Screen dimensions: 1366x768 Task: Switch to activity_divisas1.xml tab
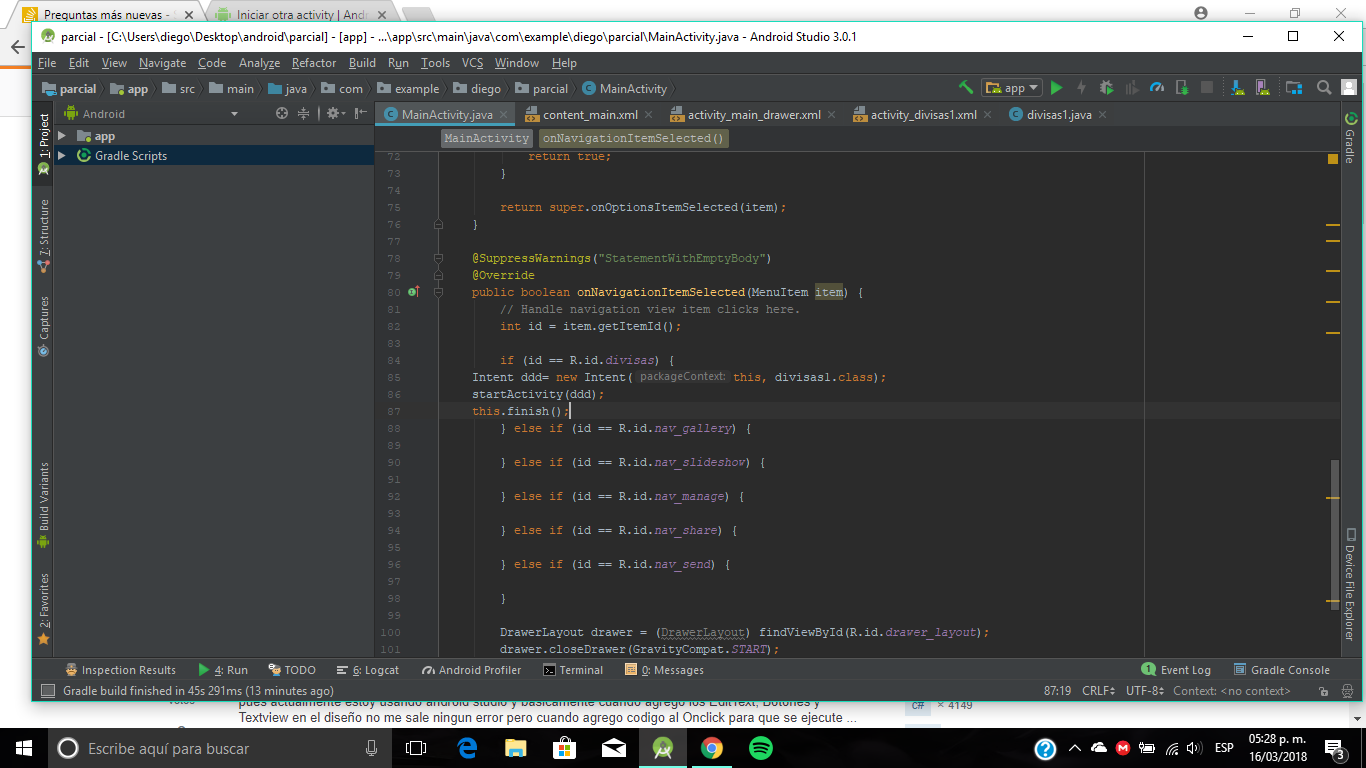[923, 114]
